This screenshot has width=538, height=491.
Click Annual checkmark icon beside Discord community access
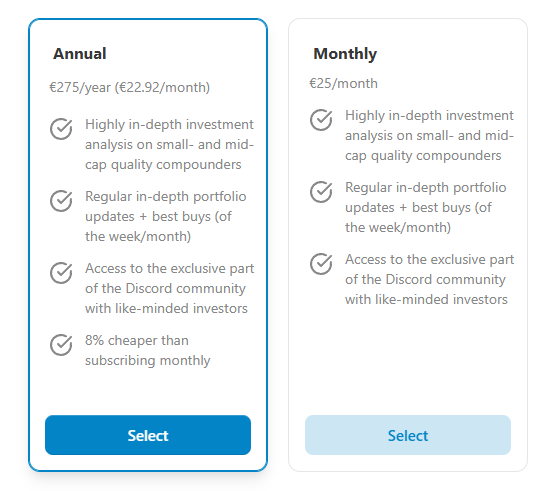pyautogui.click(x=61, y=273)
